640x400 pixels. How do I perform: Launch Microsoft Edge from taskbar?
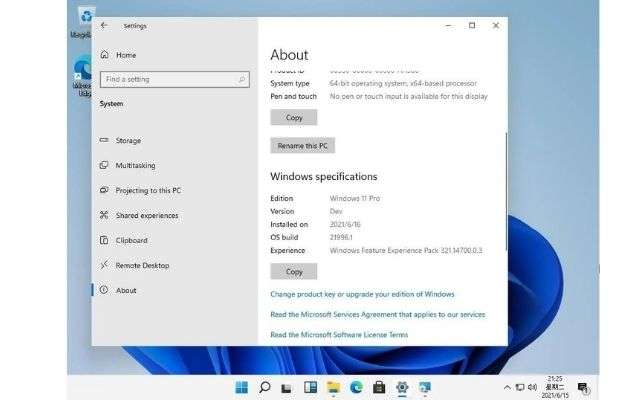pos(356,387)
